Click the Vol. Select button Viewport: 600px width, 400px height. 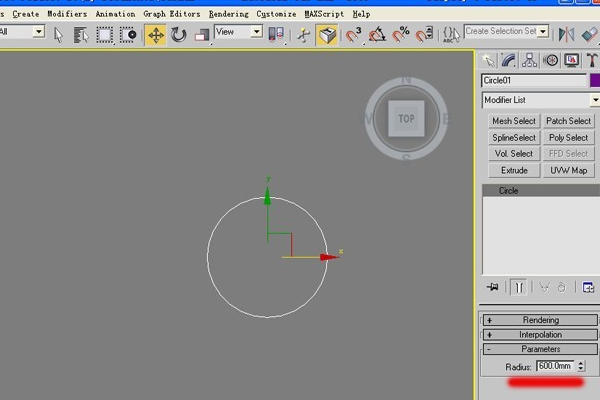pos(514,154)
